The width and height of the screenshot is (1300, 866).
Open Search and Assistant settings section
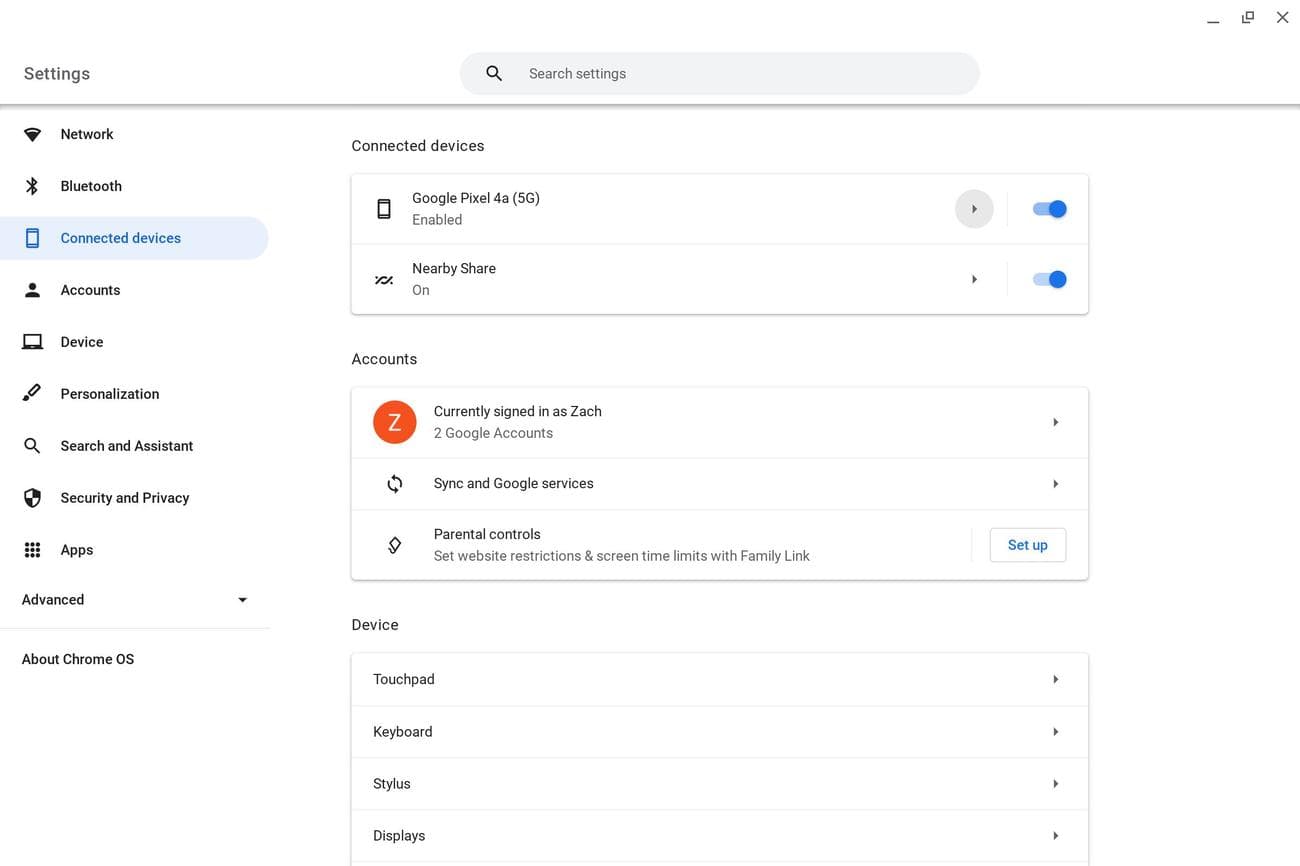(x=126, y=446)
